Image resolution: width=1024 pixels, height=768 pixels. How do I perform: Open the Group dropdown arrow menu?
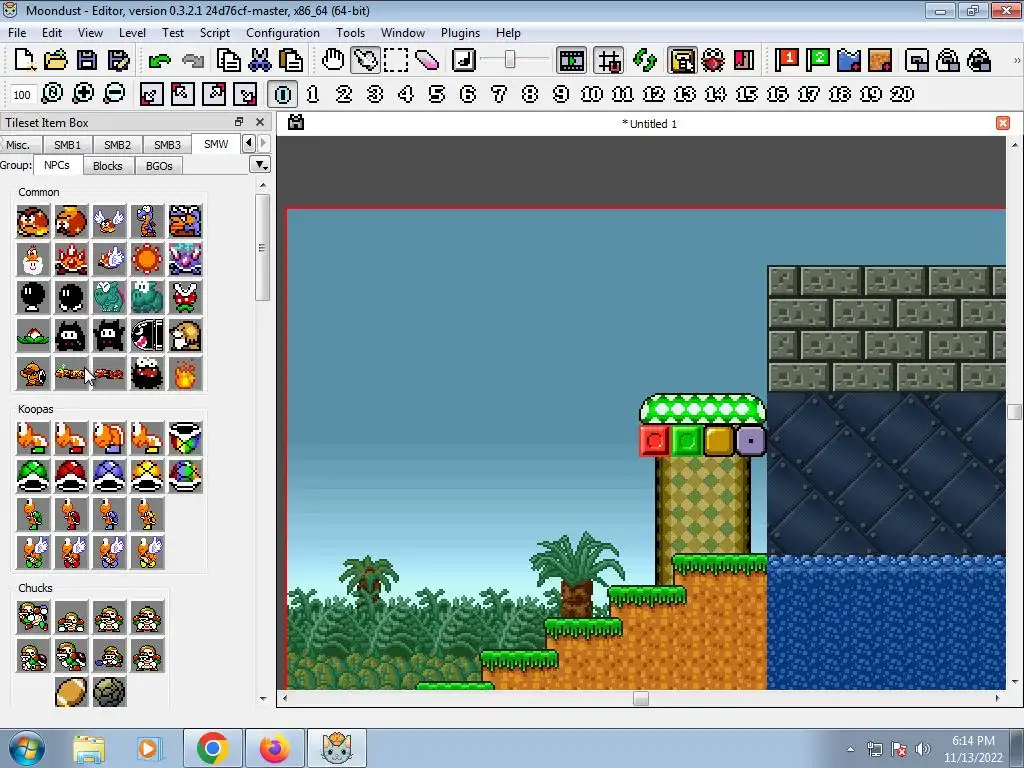click(261, 165)
